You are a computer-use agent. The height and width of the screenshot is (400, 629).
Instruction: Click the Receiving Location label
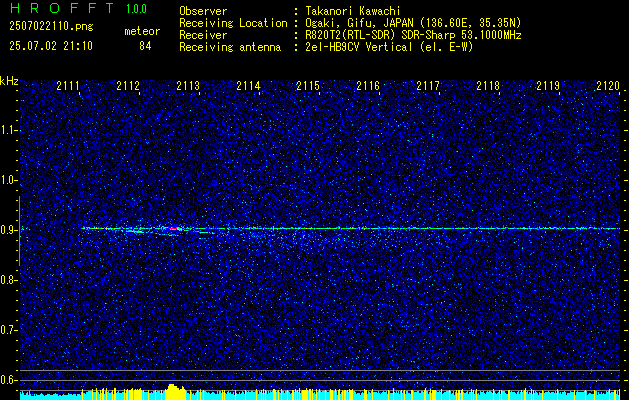click(x=233, y=23)
